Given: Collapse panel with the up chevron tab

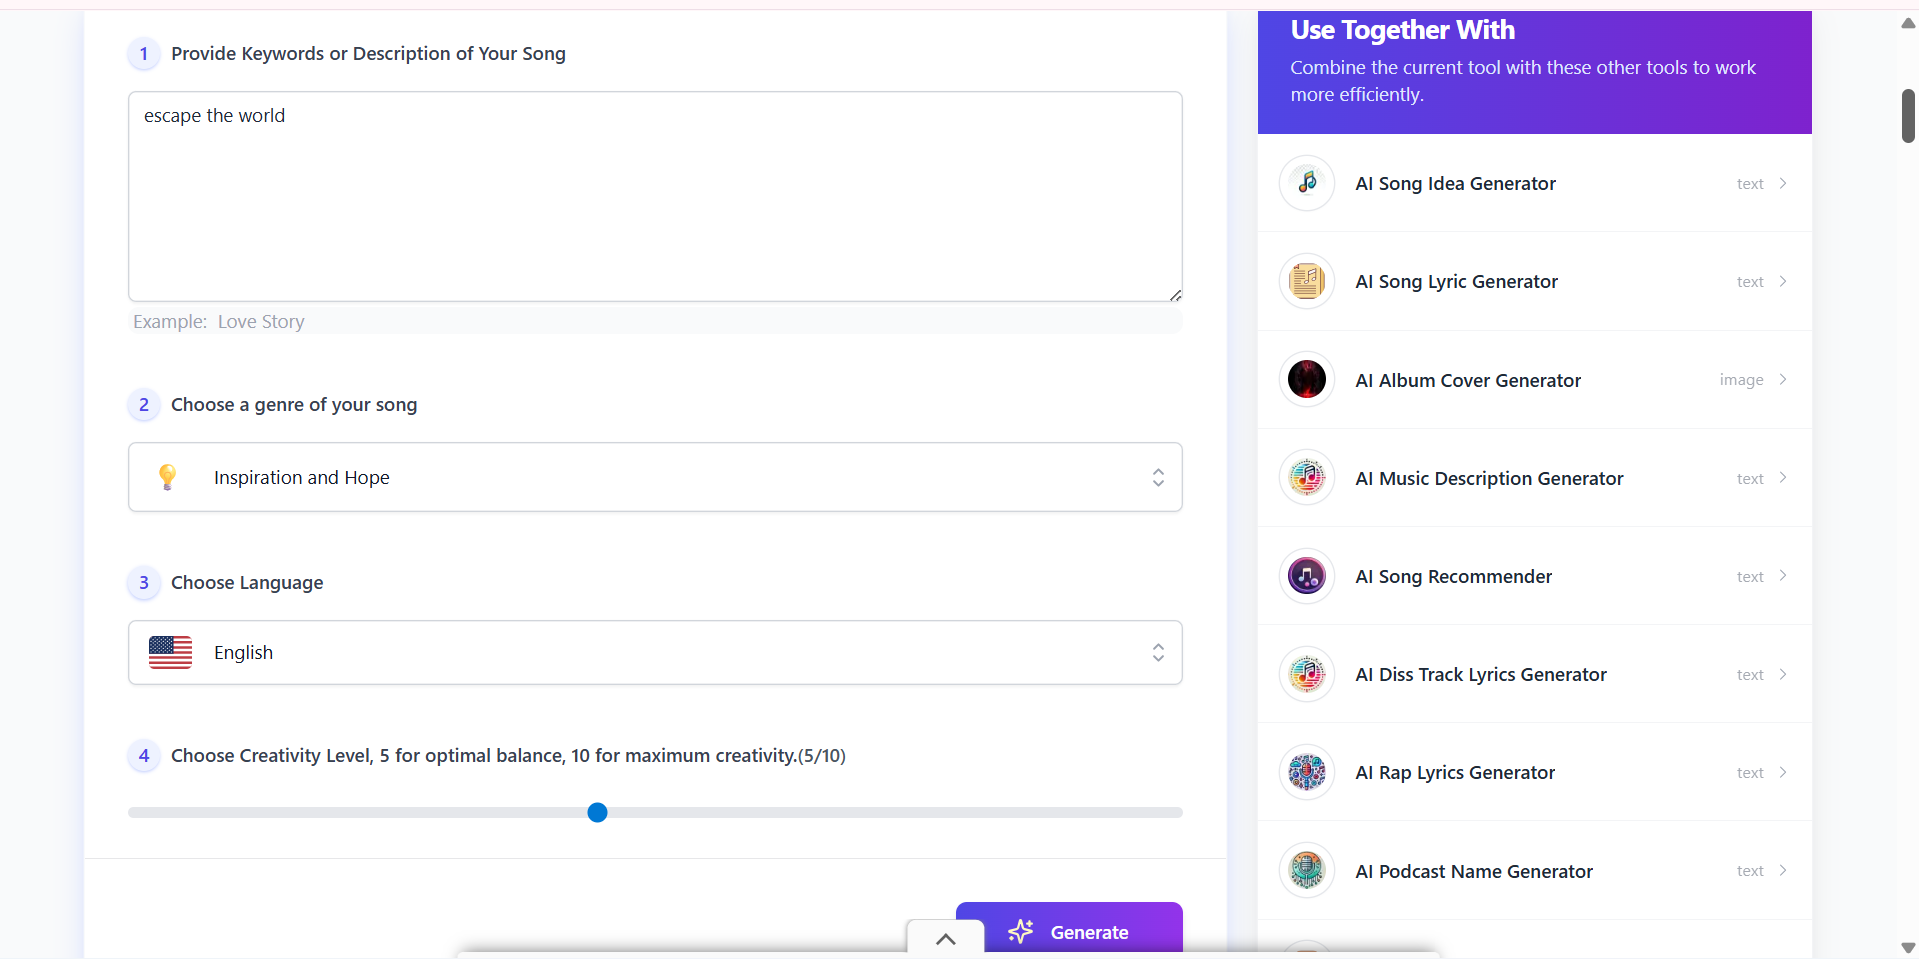Looking at the screenshot, I should tap(945, 939).
